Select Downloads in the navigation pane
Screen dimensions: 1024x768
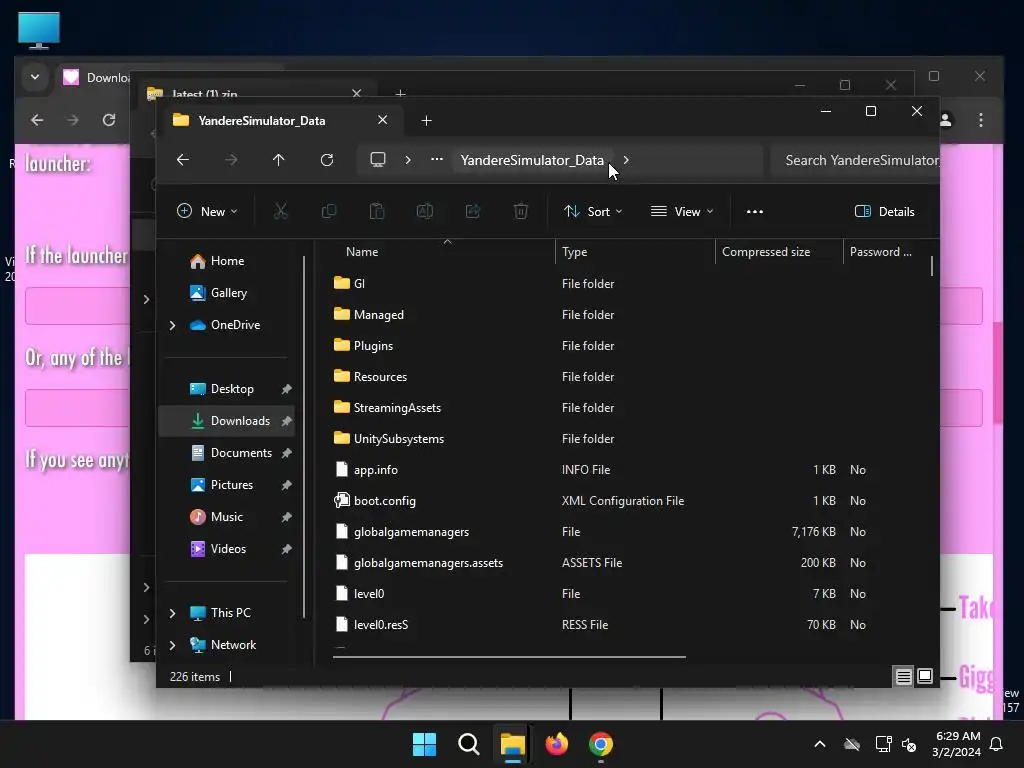pyautogui.click(x=227, y=421)
